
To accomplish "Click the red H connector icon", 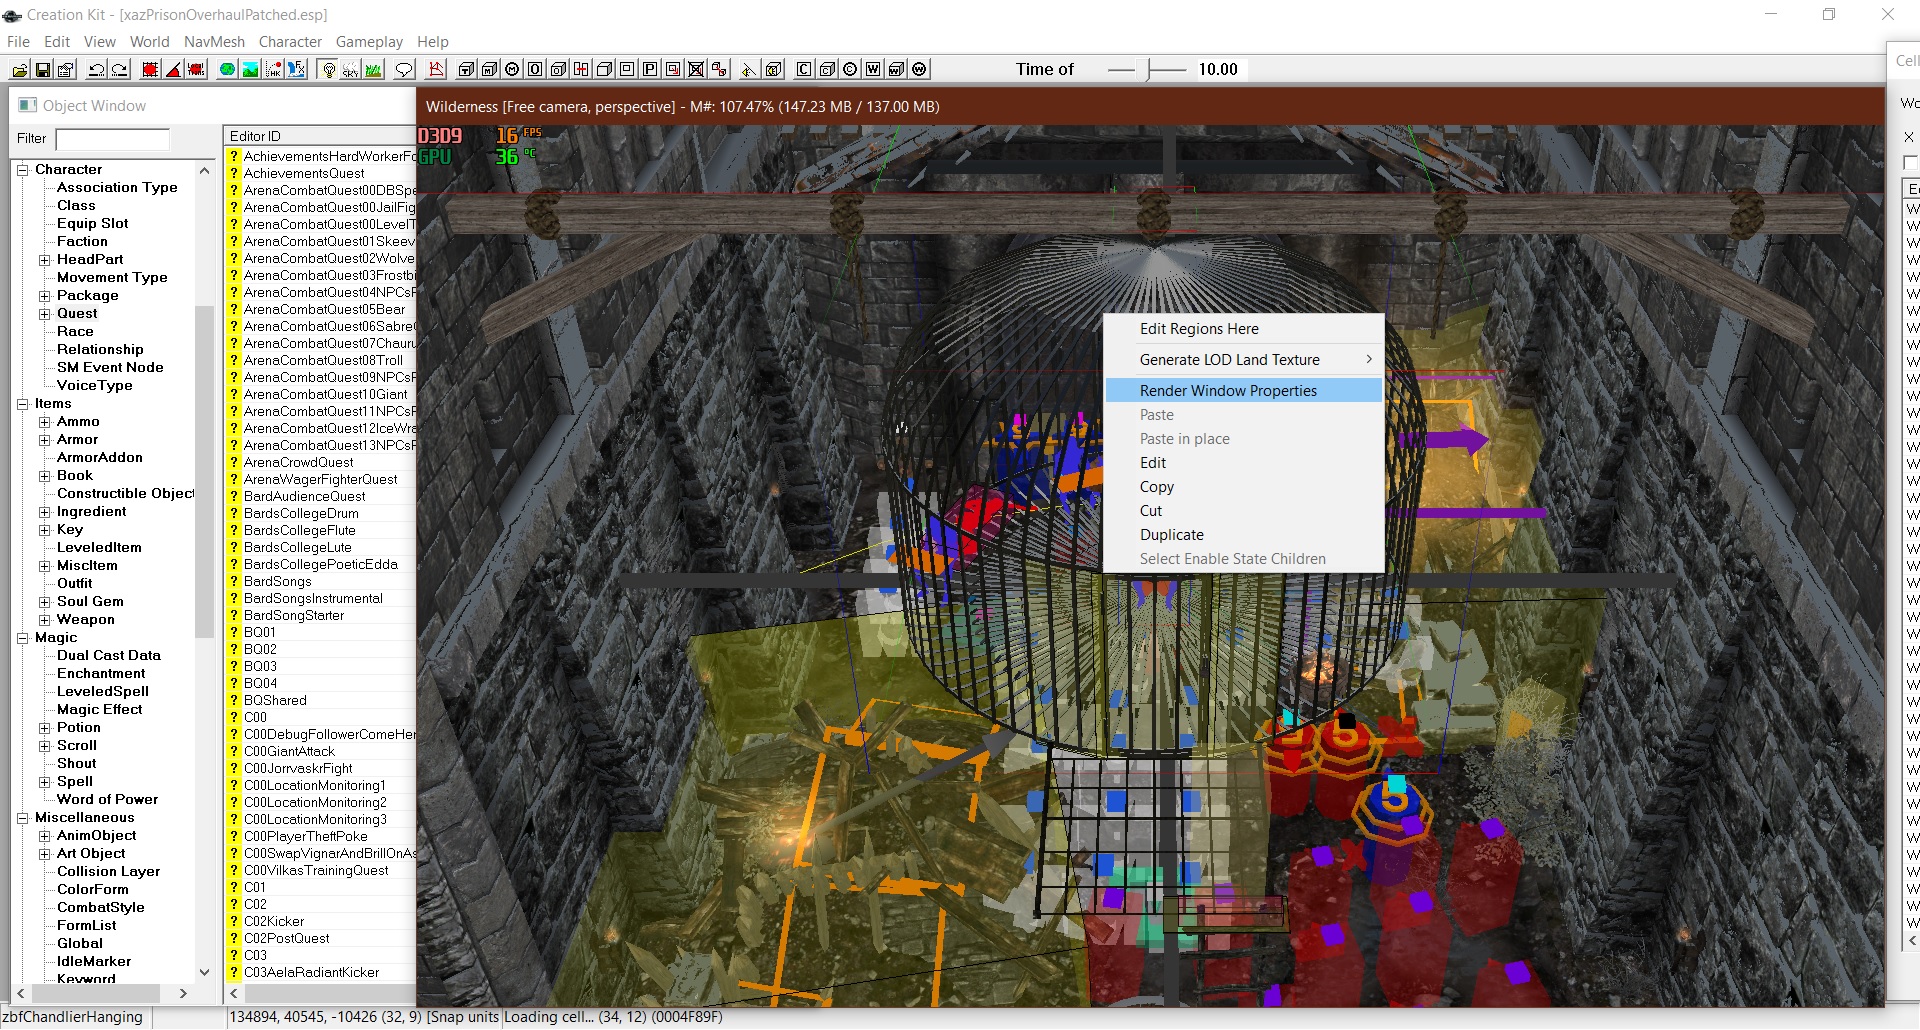I will (581, 69).
